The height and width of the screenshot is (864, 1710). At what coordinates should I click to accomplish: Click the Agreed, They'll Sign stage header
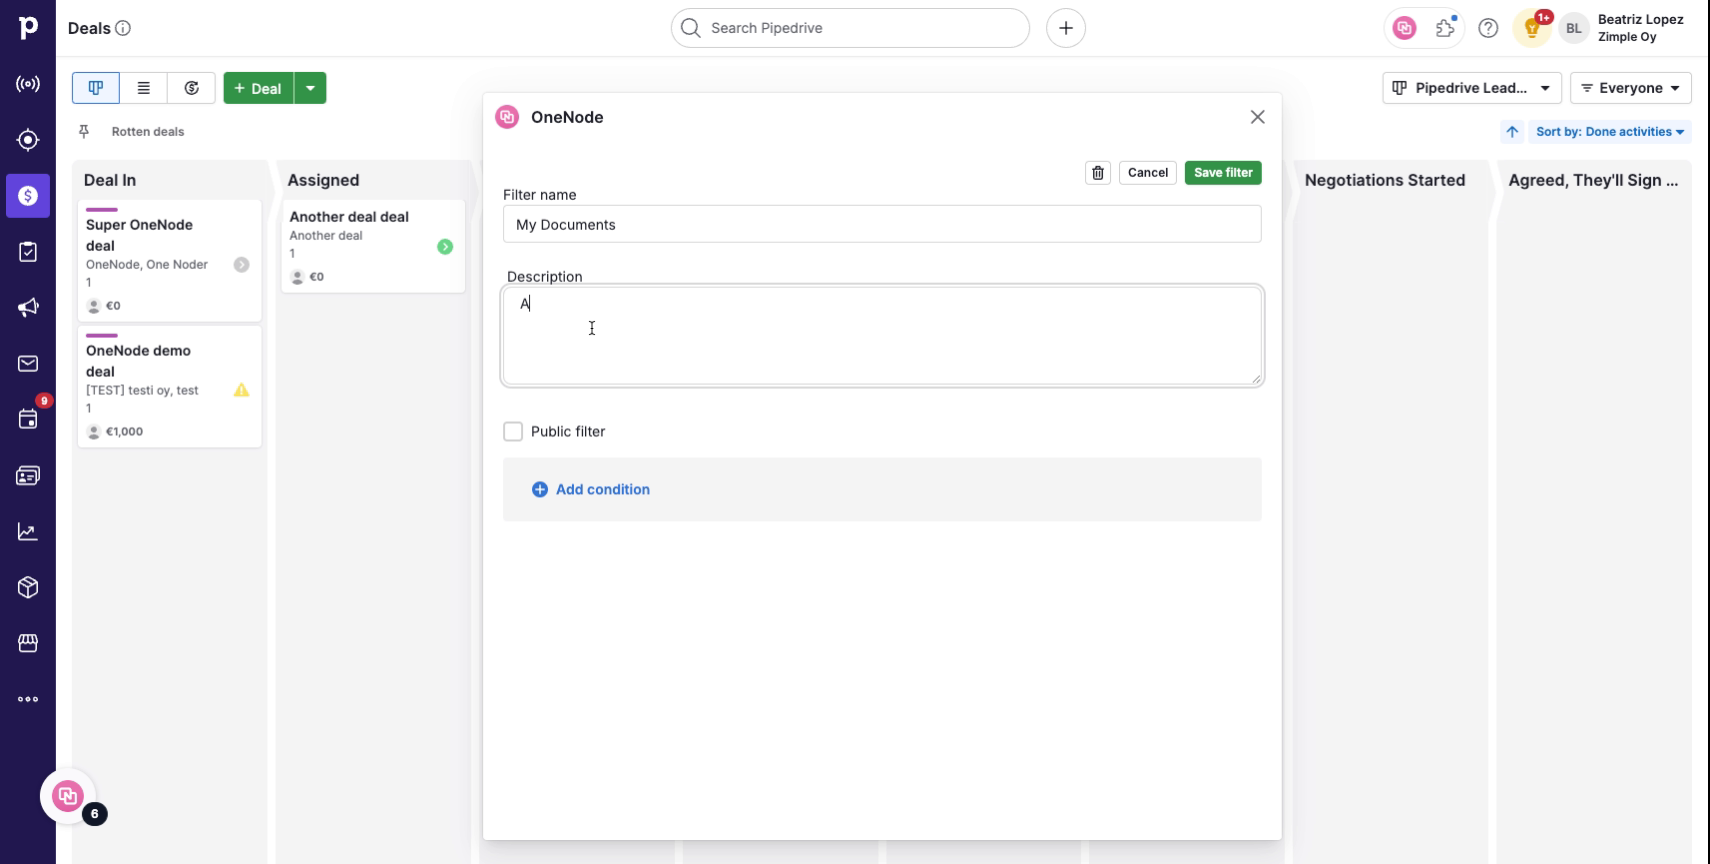1593,180
